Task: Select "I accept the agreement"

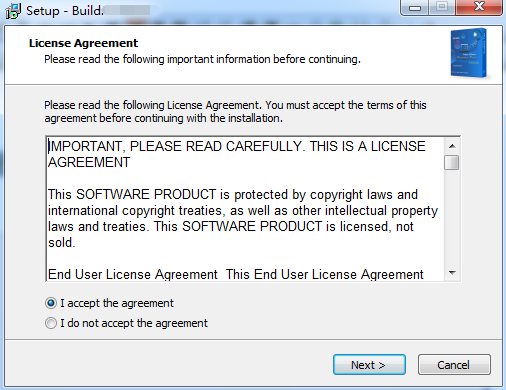Action: click(x=109, y=303)
